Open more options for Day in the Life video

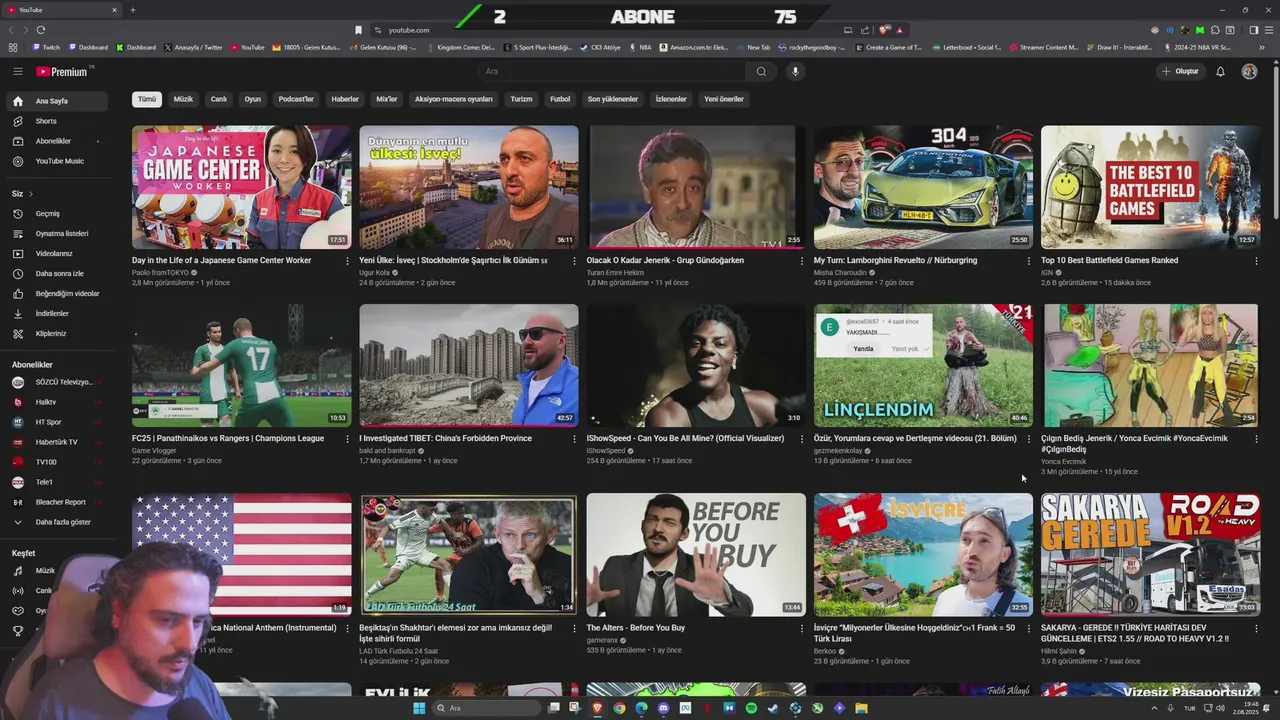pyautogui.click(x=347, y=261)
